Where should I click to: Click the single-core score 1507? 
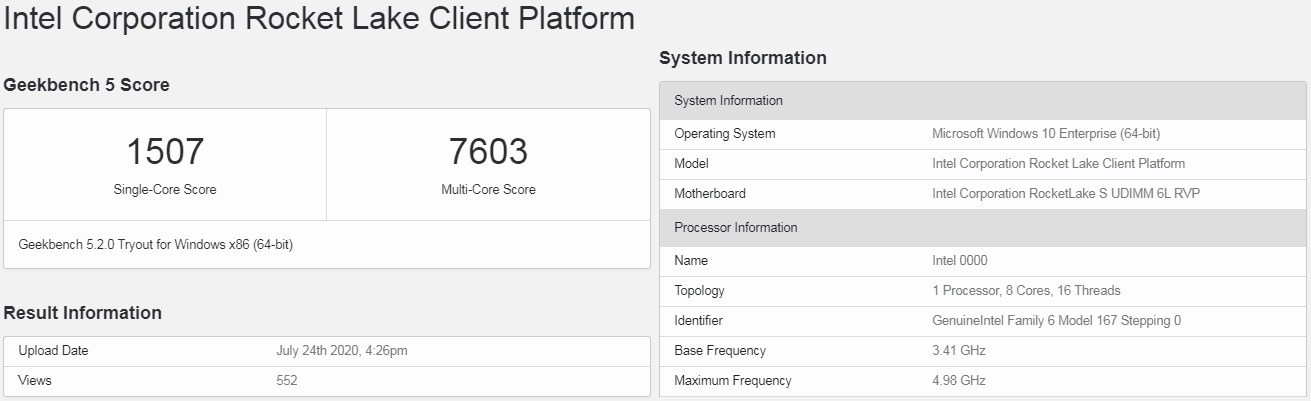tap(165, 152)
